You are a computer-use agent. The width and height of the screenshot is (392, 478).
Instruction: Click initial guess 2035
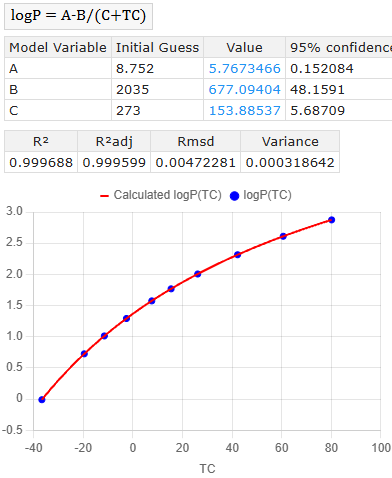(132, 90)
